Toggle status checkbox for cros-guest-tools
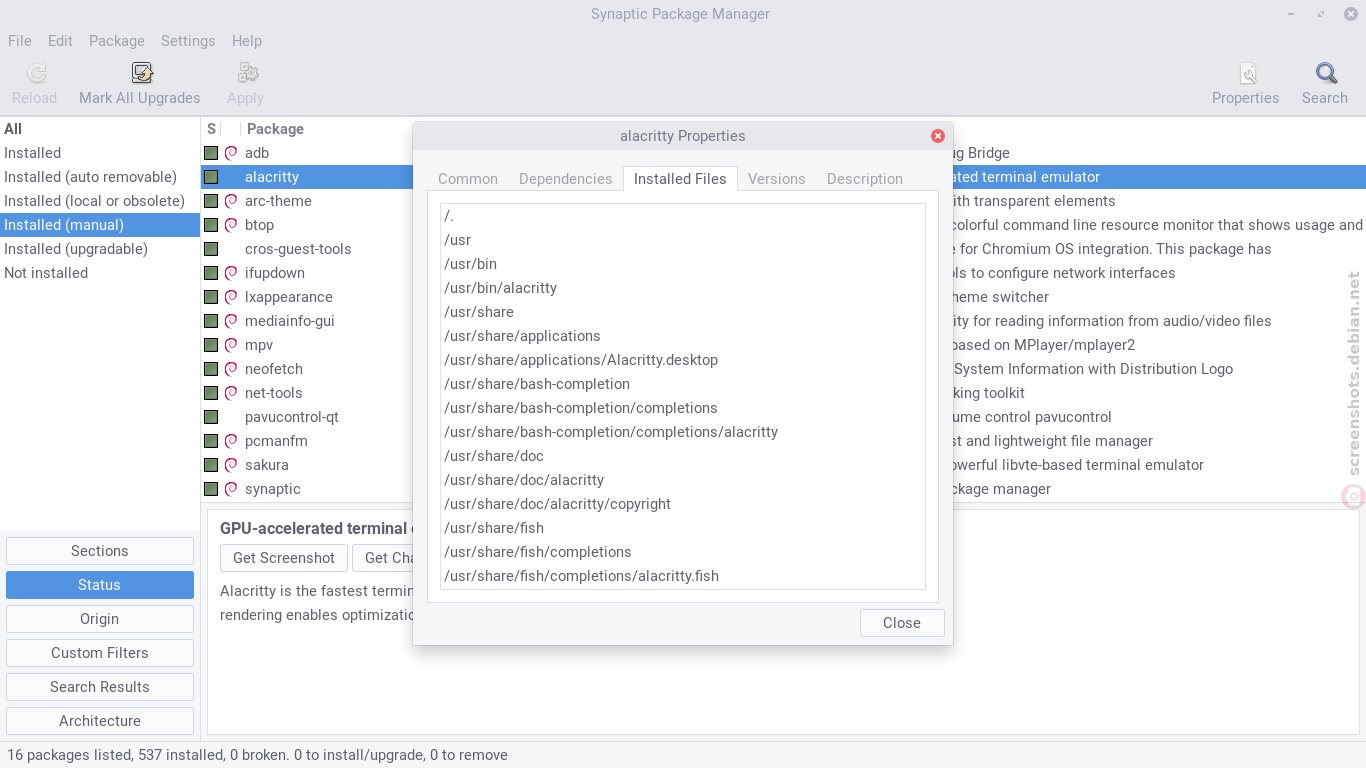The width and height of the screenshot is (1366, 768). click(211, 249)
